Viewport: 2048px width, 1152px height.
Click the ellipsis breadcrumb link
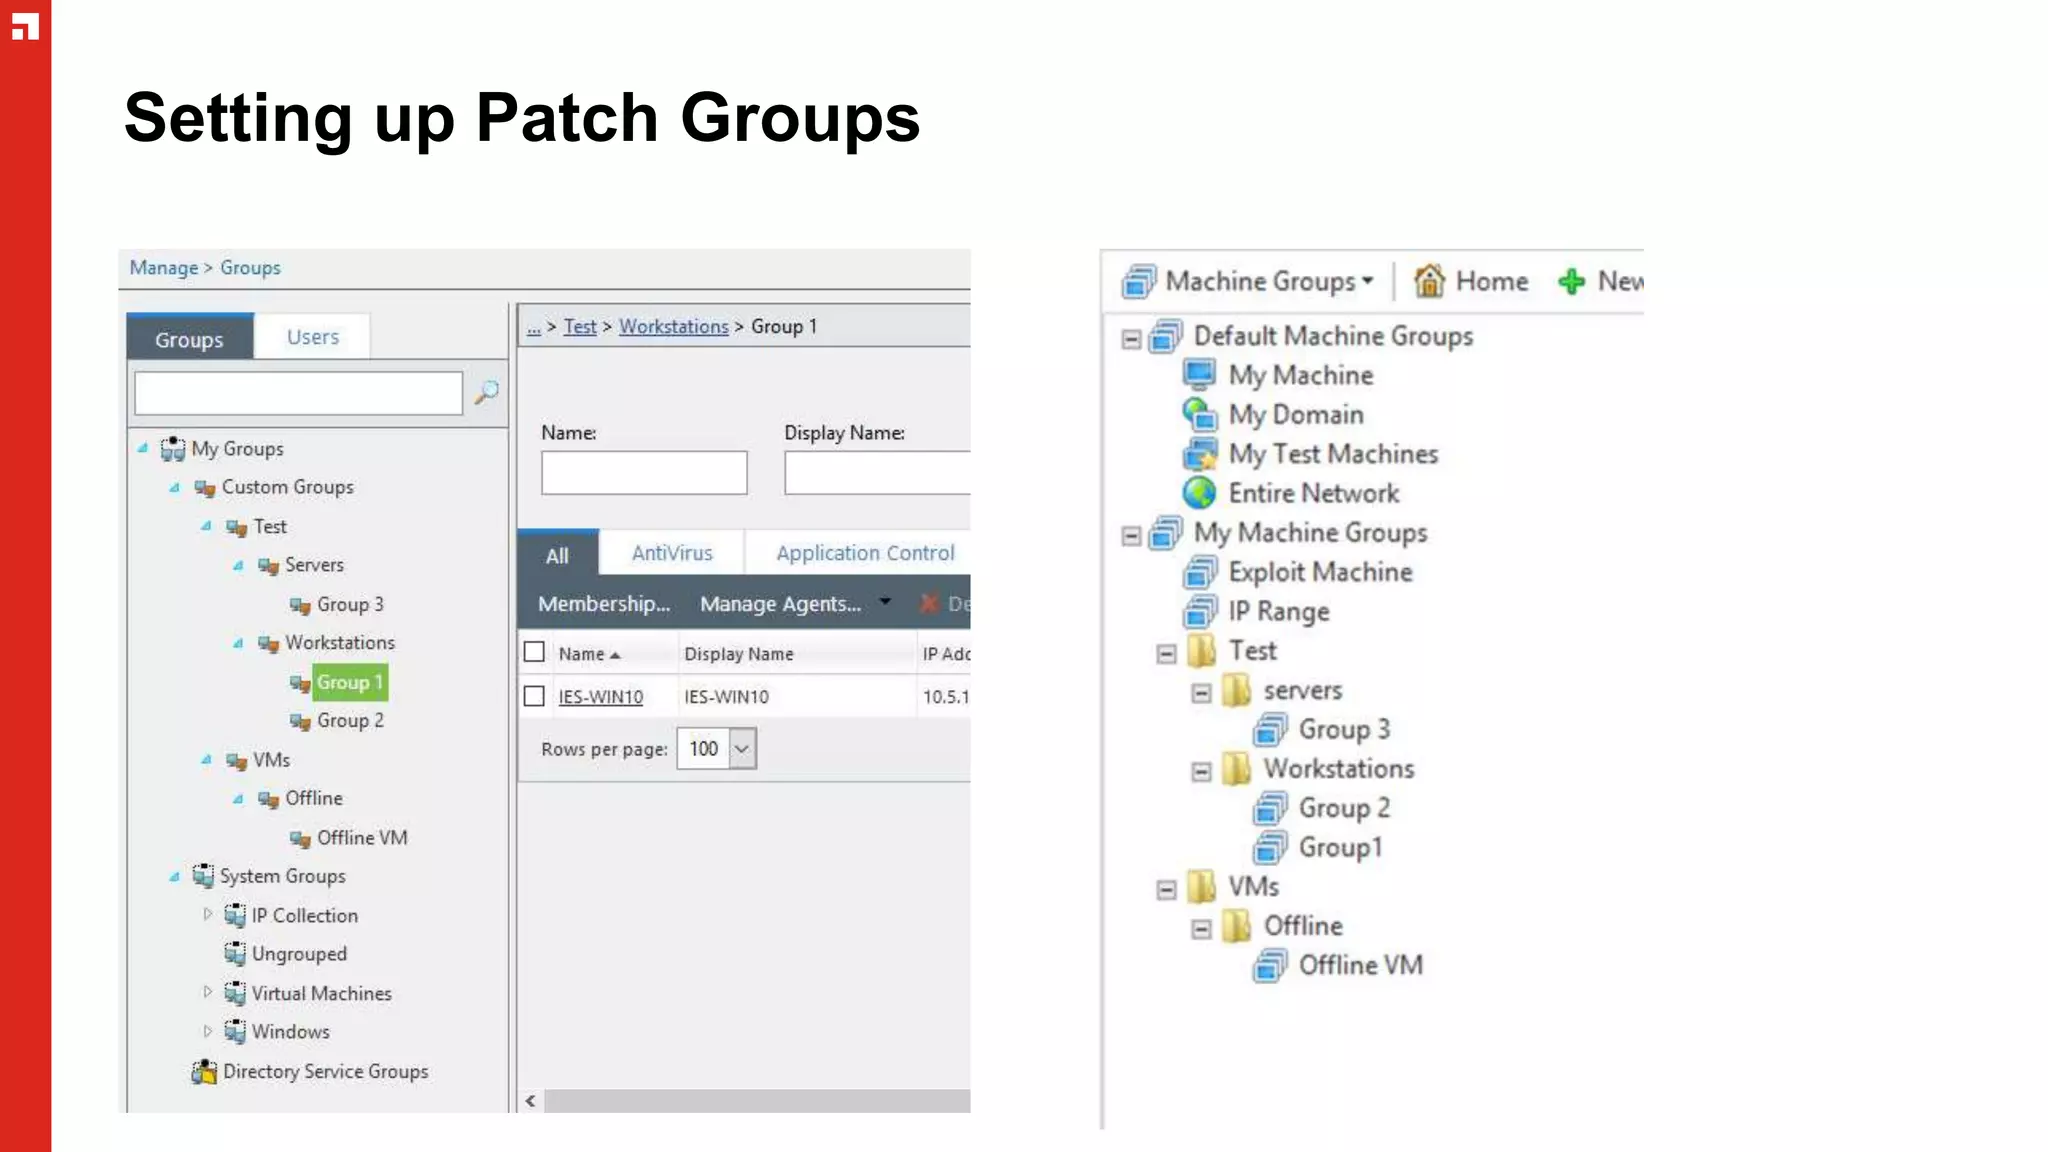[534, 327]
